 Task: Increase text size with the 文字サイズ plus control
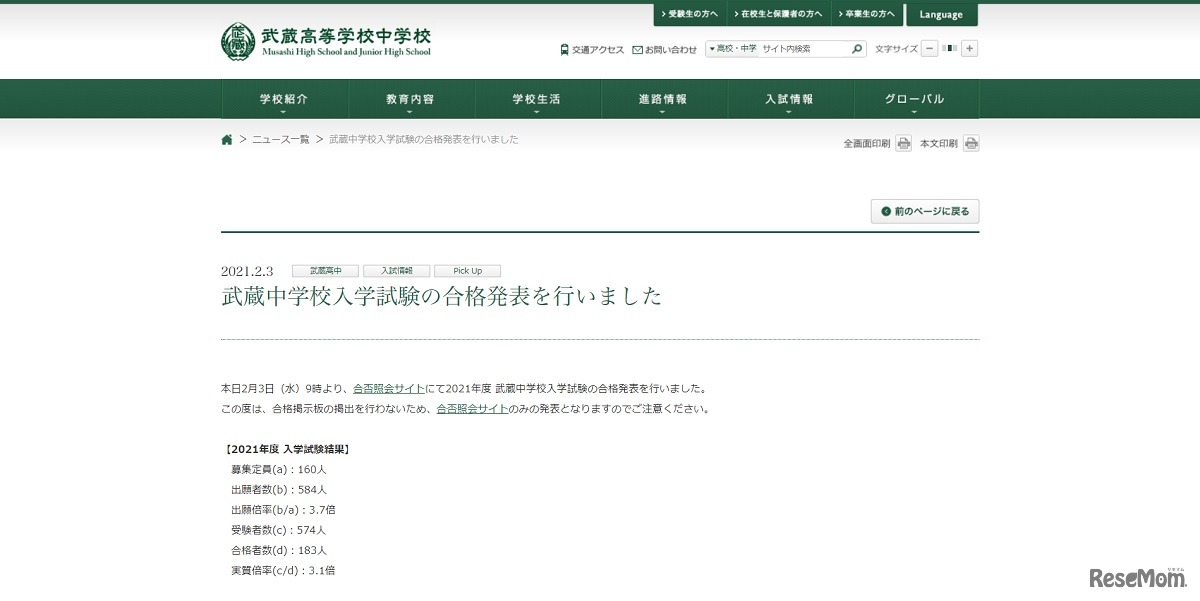[x=968, y=48]
